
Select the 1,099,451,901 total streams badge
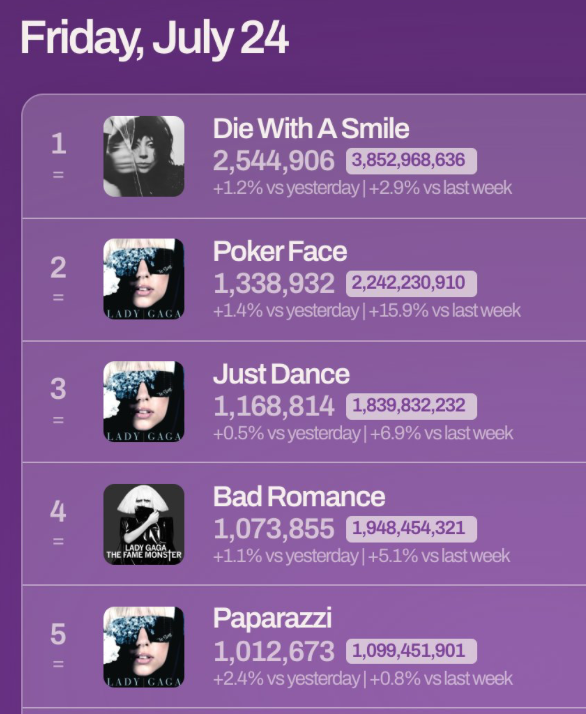(411, 651)
